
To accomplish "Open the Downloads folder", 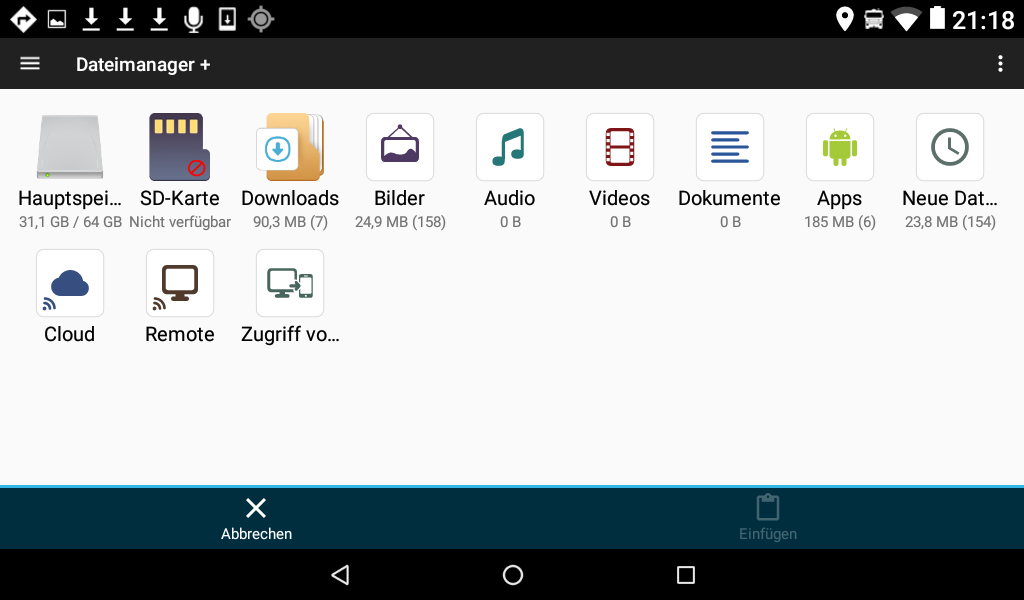I will click(x=290, y=148).
